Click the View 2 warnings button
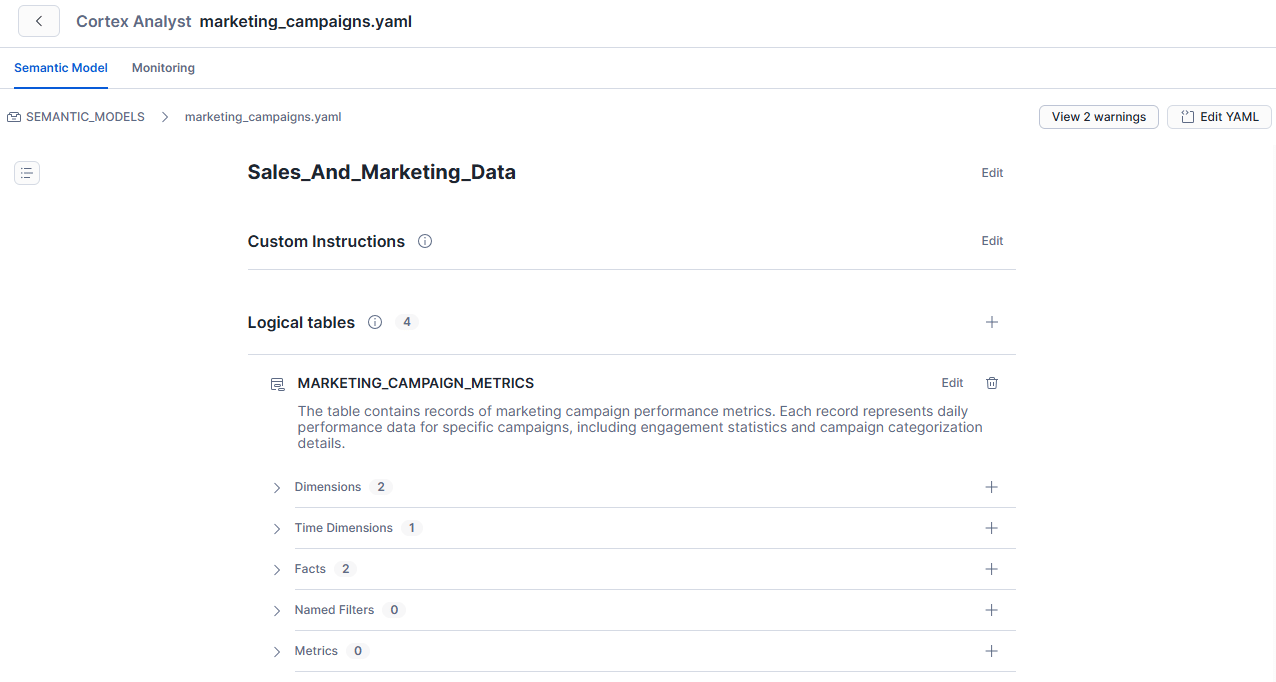Screen dimensions: 1276x682 (1098, 117)
